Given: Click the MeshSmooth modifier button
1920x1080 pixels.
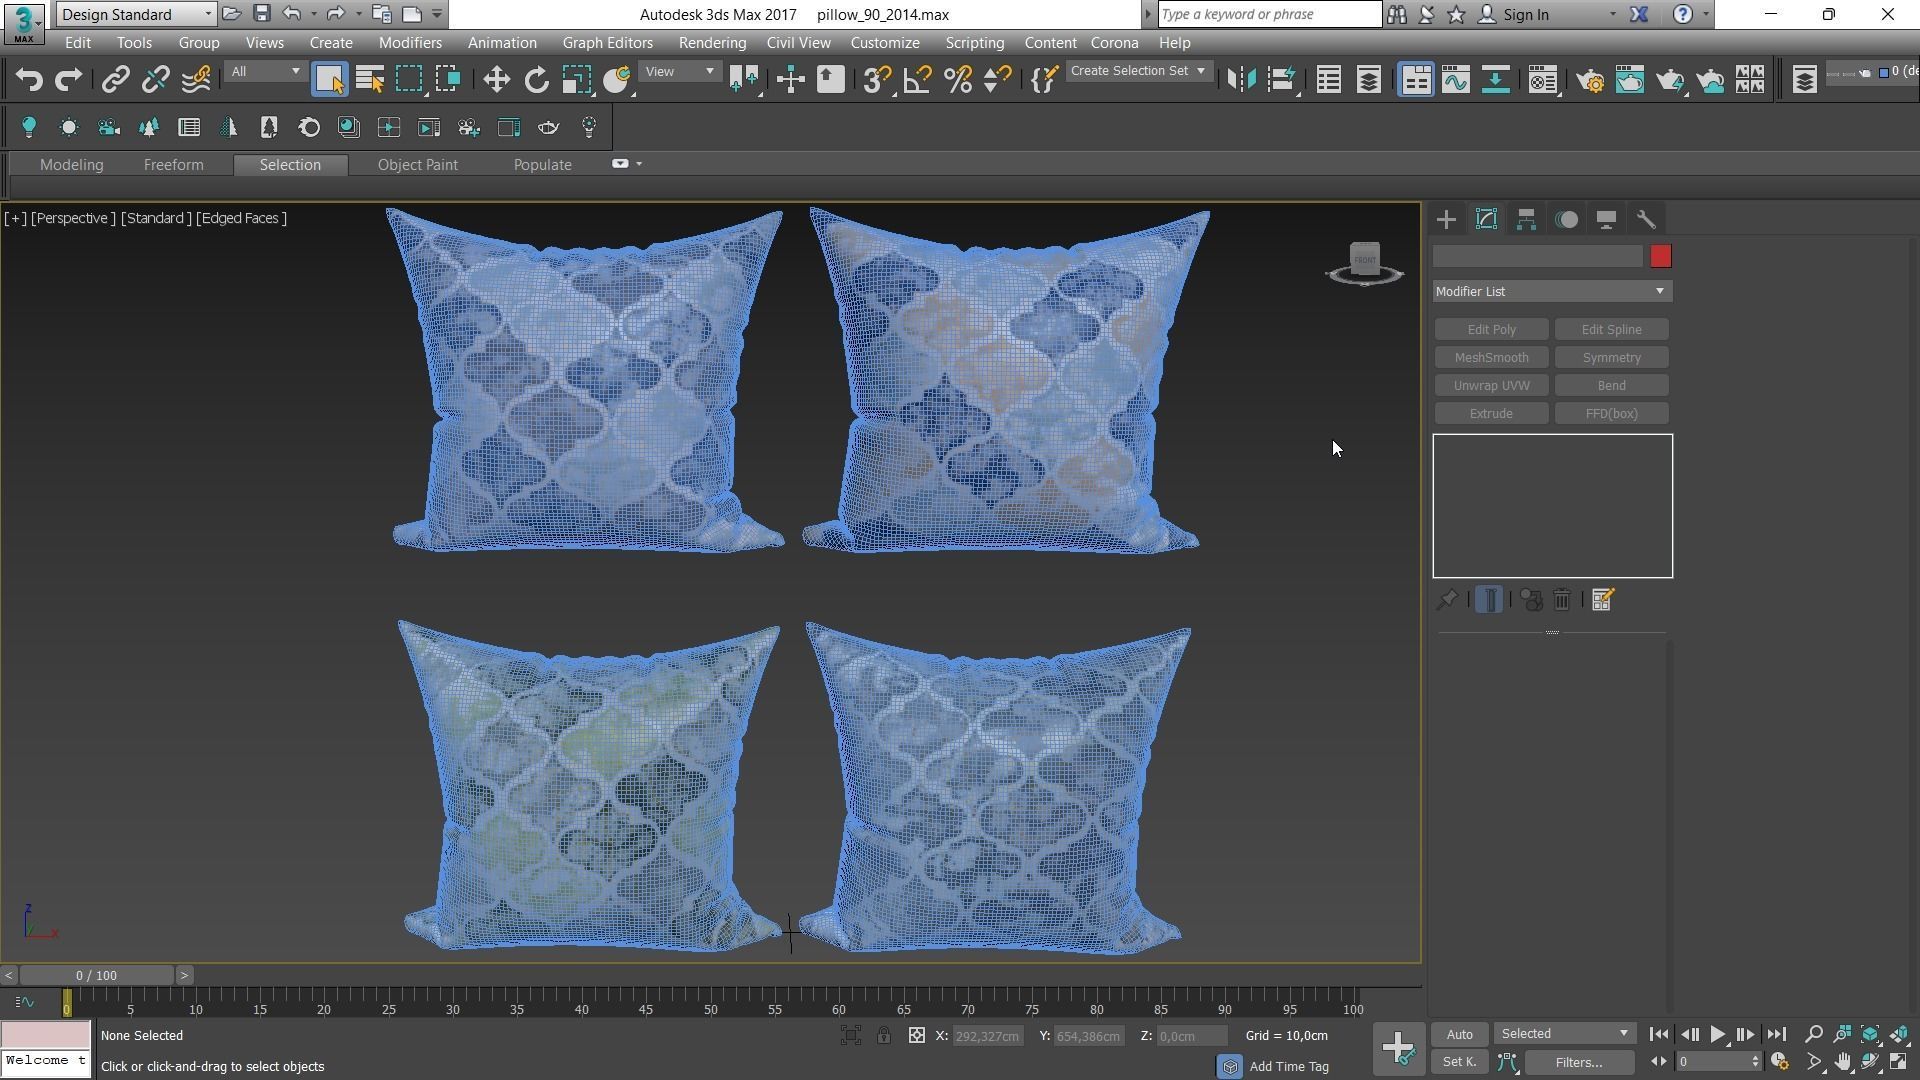Looking at the screenshot, I should (x=1491, y=358).
